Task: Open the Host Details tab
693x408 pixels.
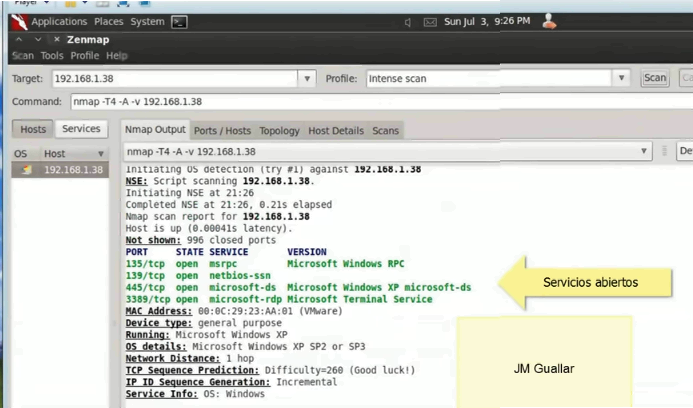Action: click(x=336, y=131)
